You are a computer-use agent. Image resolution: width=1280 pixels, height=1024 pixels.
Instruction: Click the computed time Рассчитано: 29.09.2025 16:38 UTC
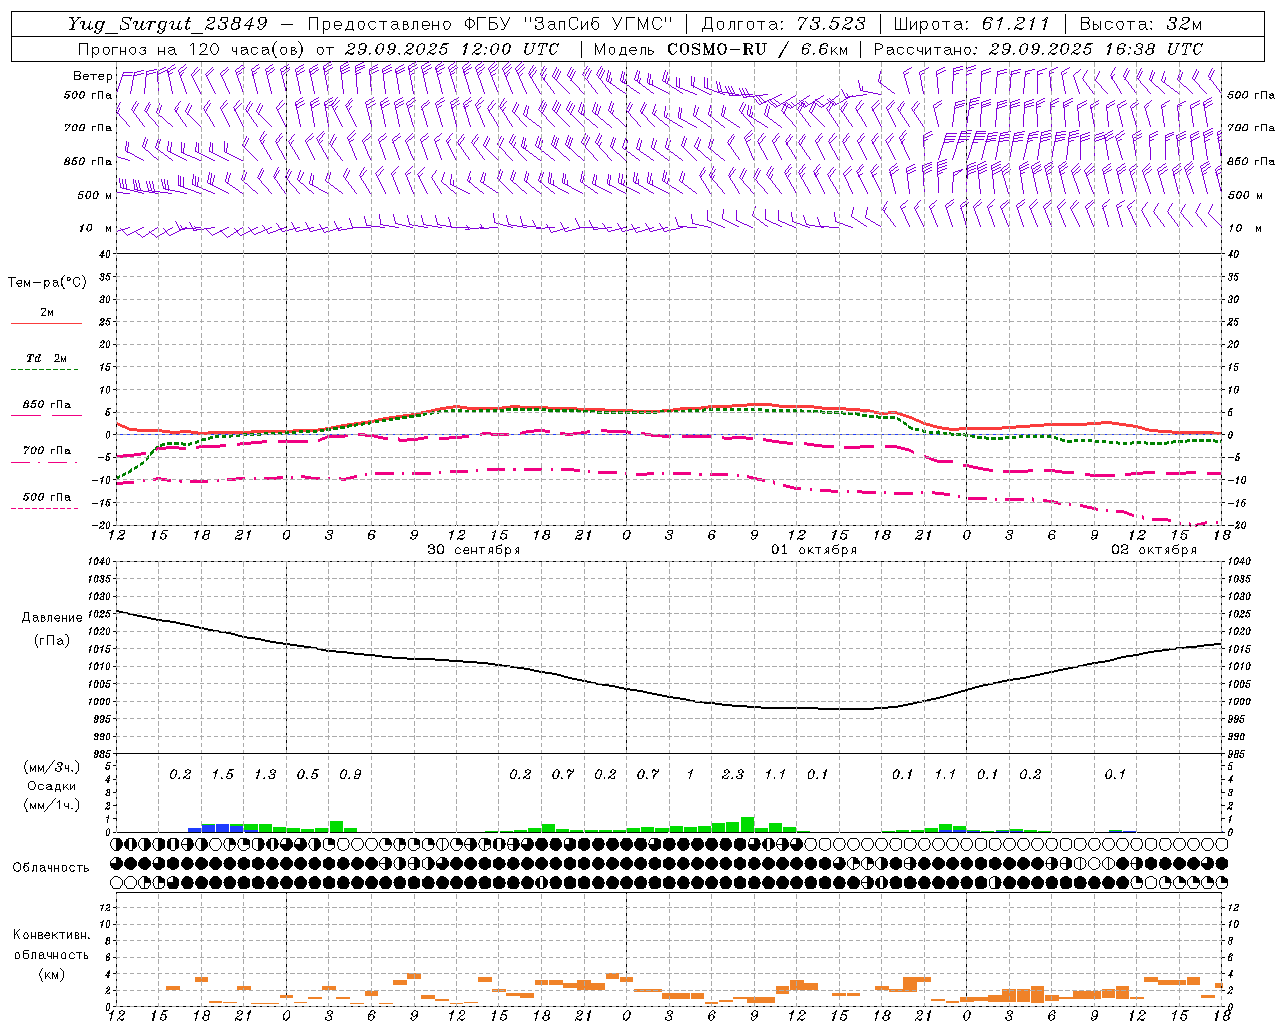click(x=1038, y=49)
